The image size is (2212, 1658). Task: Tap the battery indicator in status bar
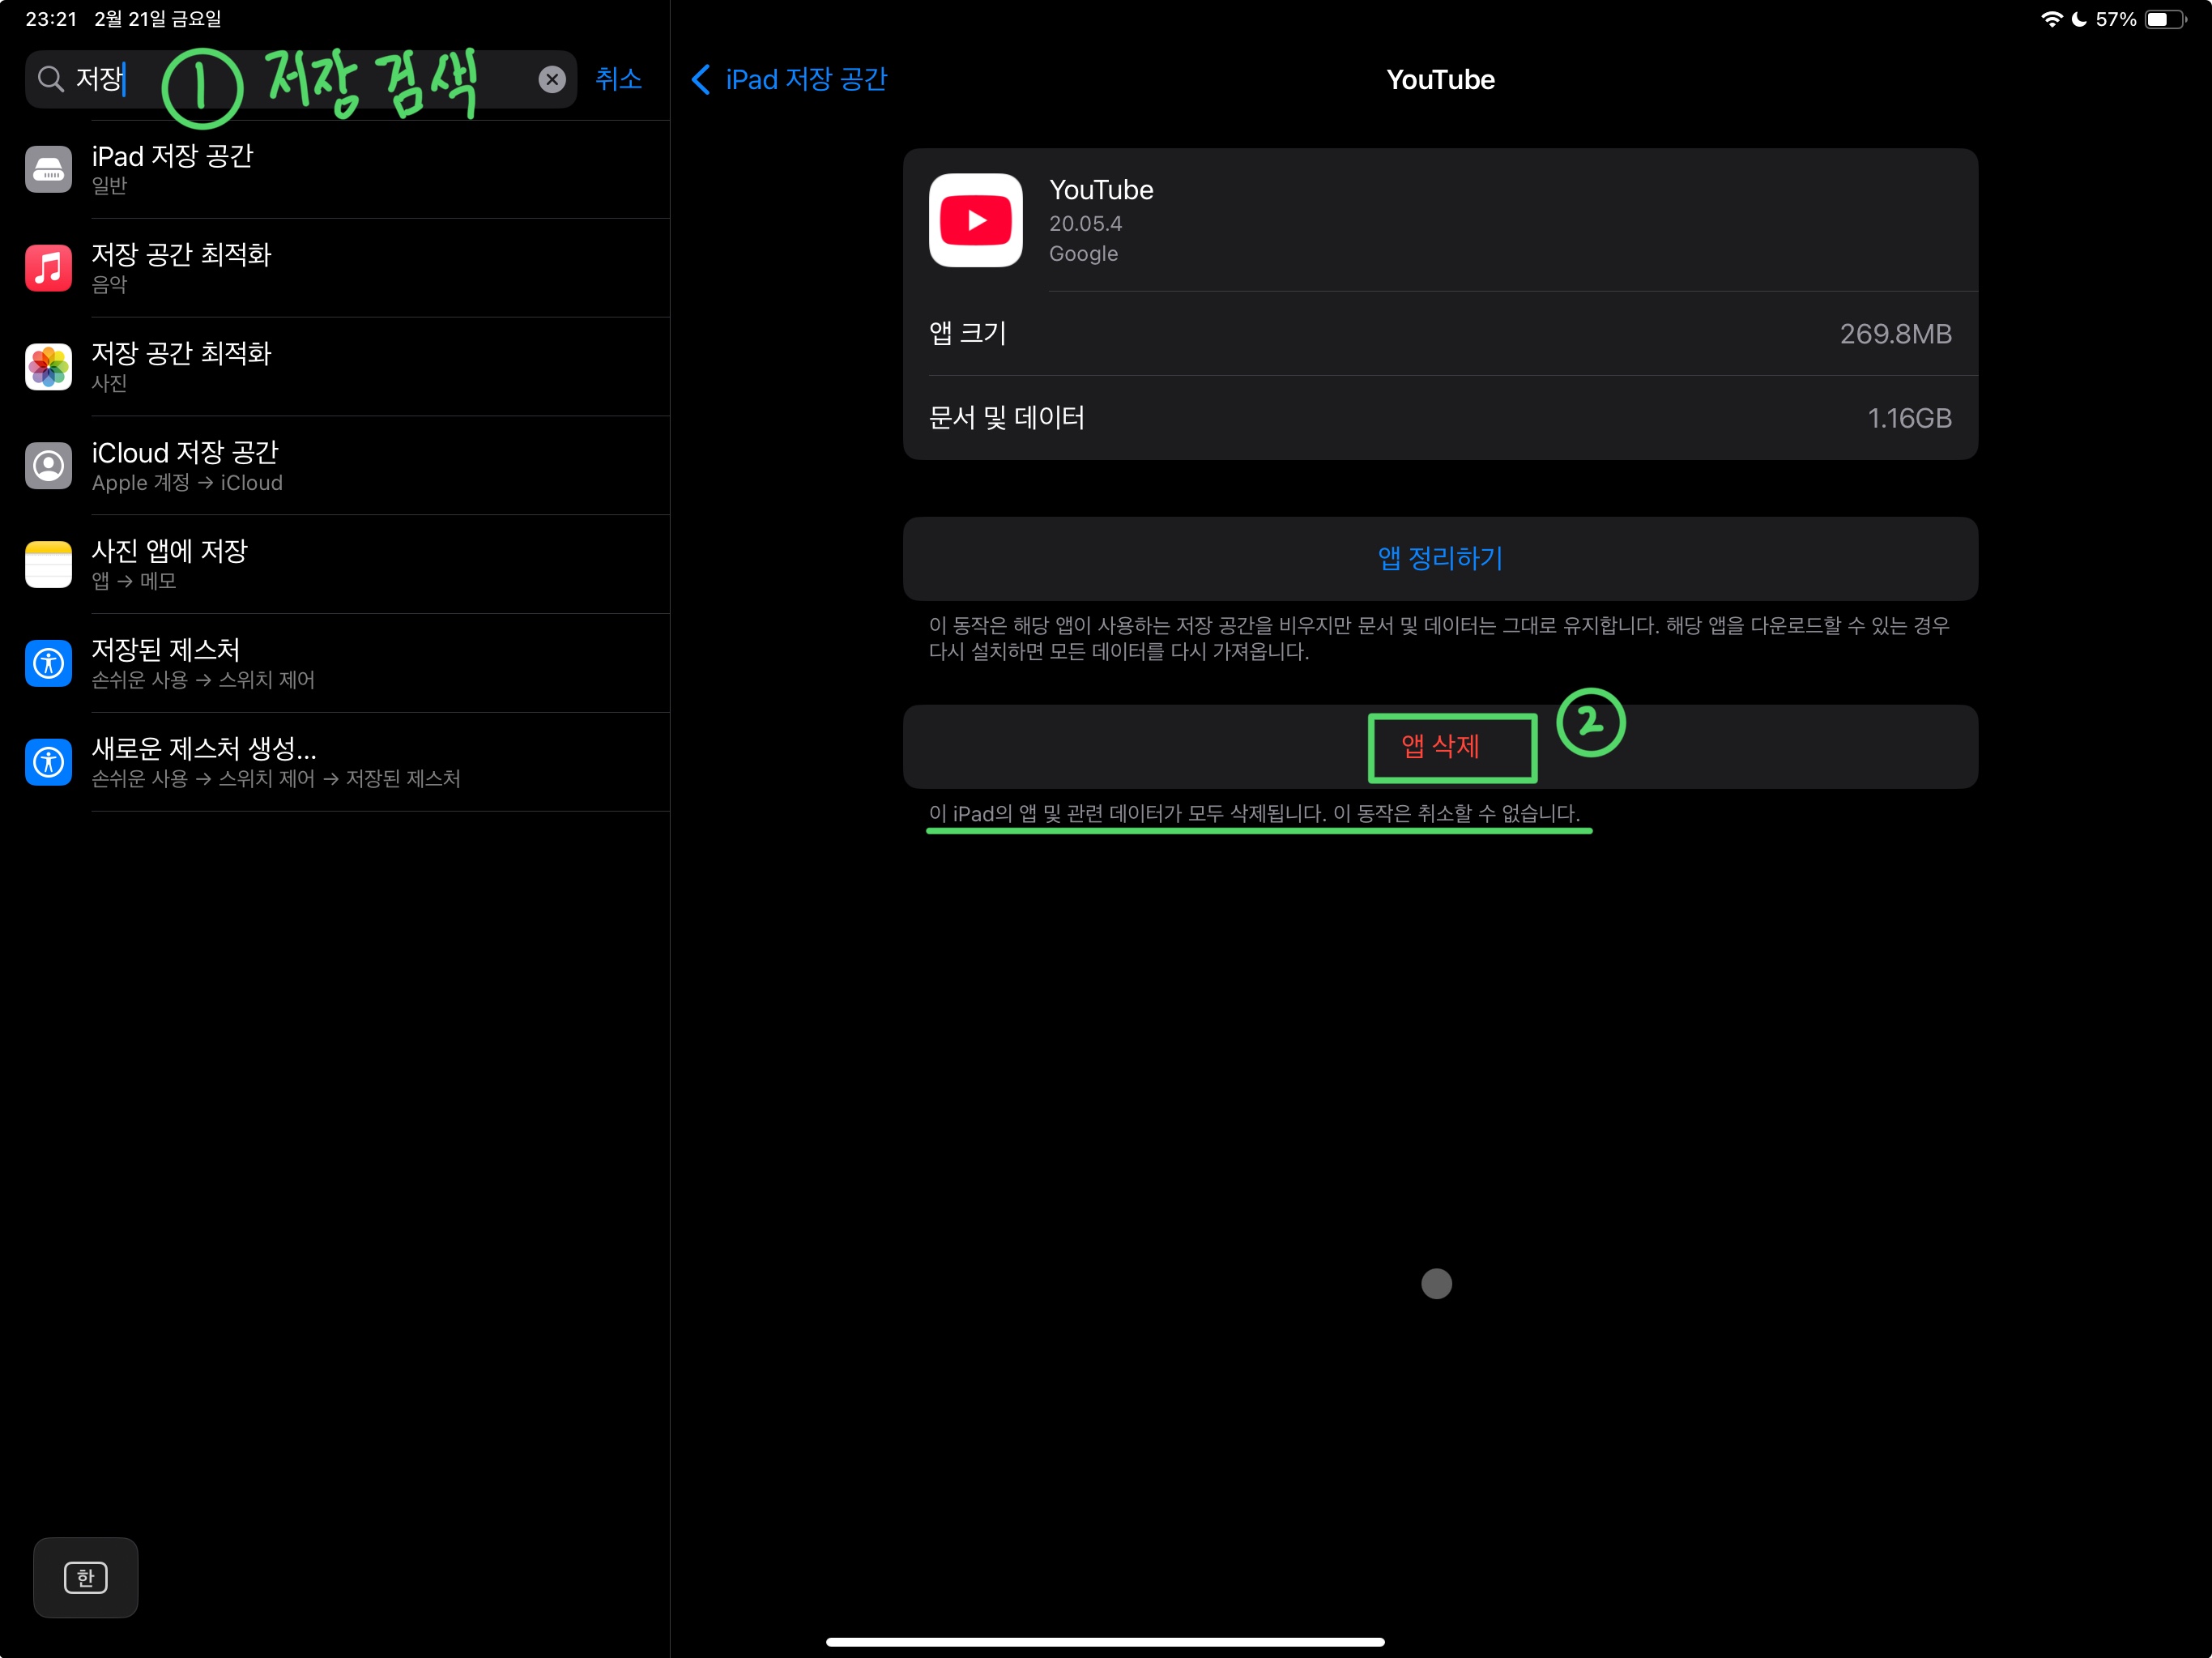pos(2165,19)
